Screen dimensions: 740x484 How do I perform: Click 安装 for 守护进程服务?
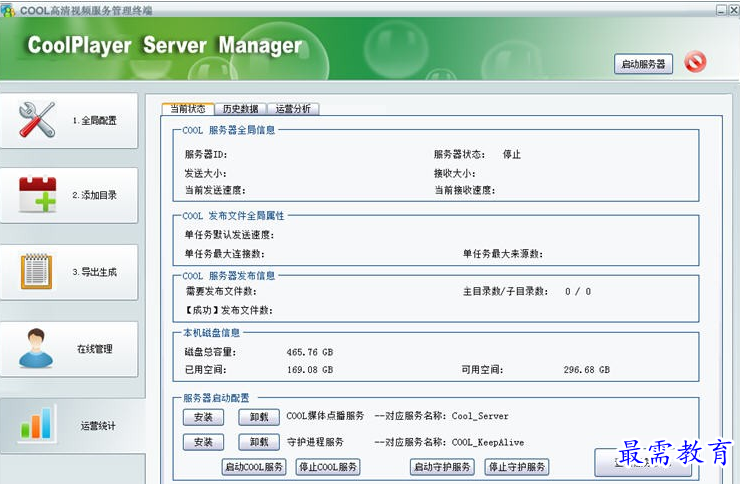click(203, 442)
